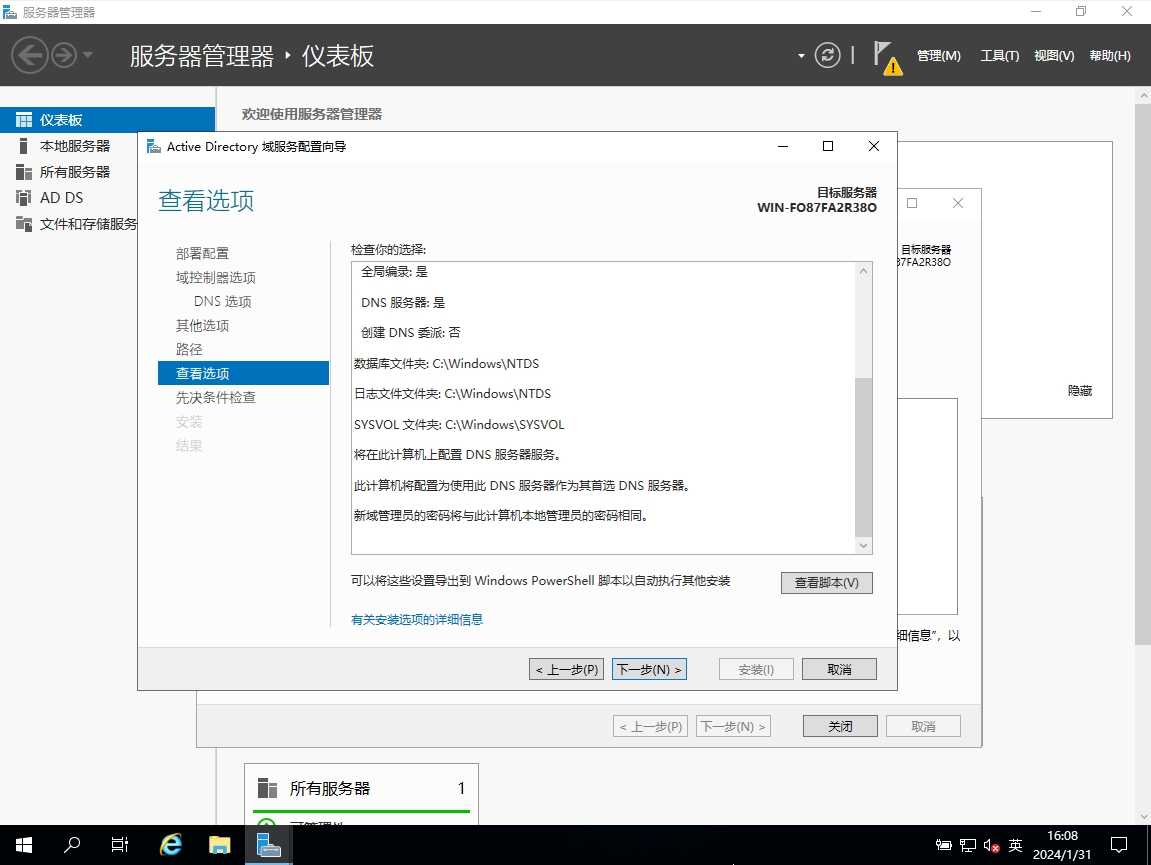
Task: Click 下一步(N) in the AD wizard
Action: pyautogui.click(x=649, y=669)
